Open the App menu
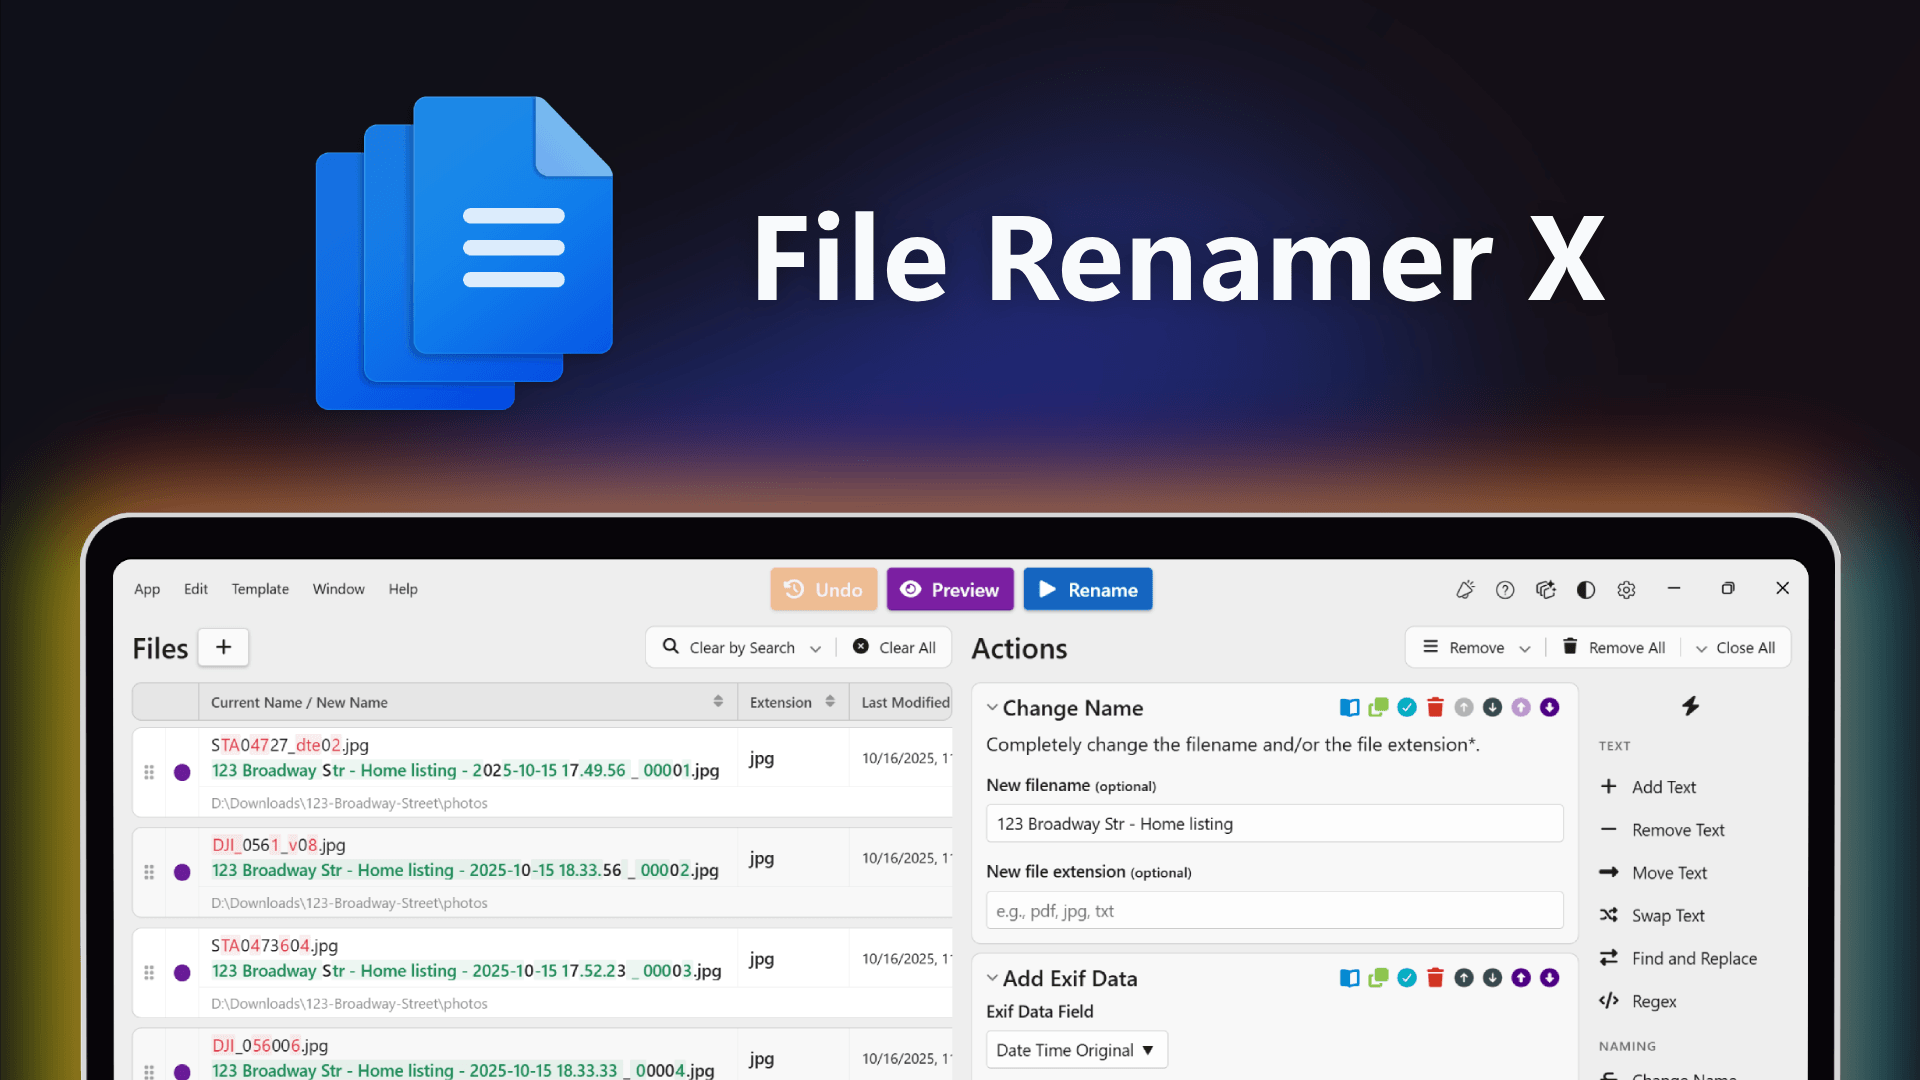Screen dimensions: 1920x1080 tap(147, 589)
